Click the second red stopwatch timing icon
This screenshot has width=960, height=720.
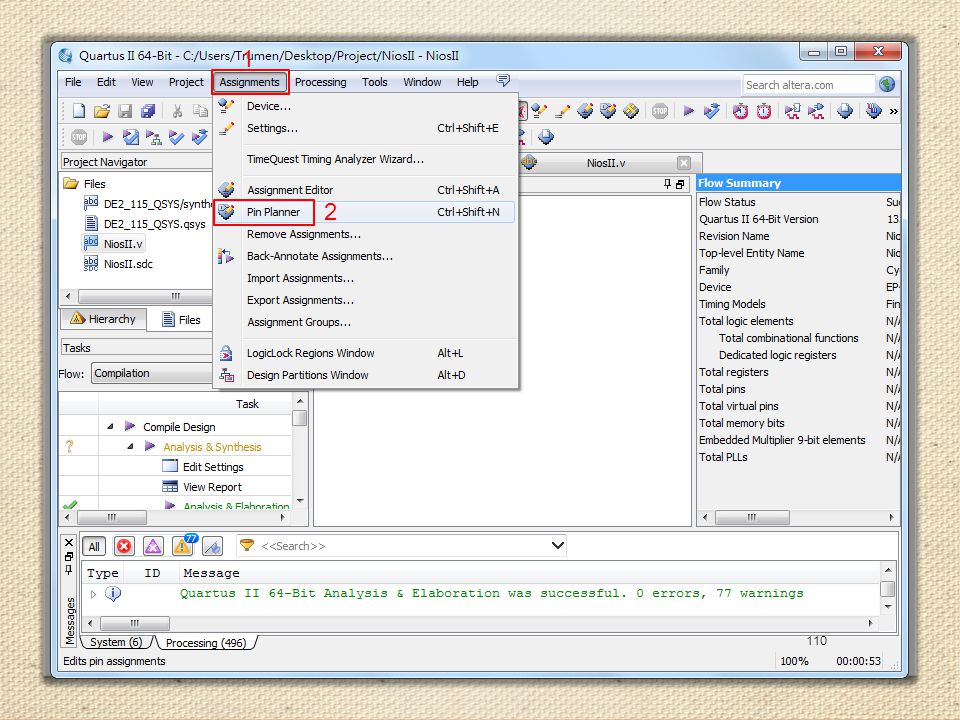[x=763, y=111]
